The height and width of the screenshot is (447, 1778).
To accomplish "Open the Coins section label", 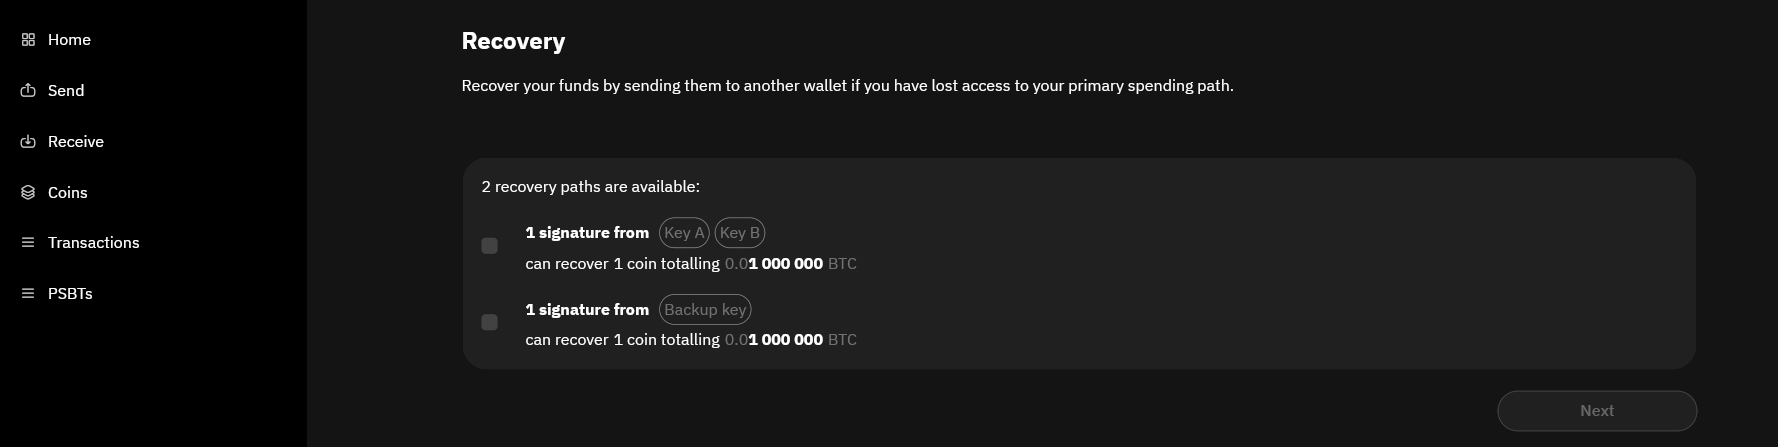I will (68, 193).
